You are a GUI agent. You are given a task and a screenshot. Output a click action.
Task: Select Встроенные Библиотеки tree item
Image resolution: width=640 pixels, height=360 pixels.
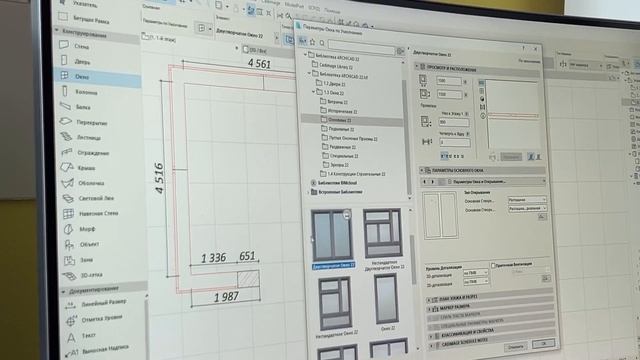(x=337, y=191)
